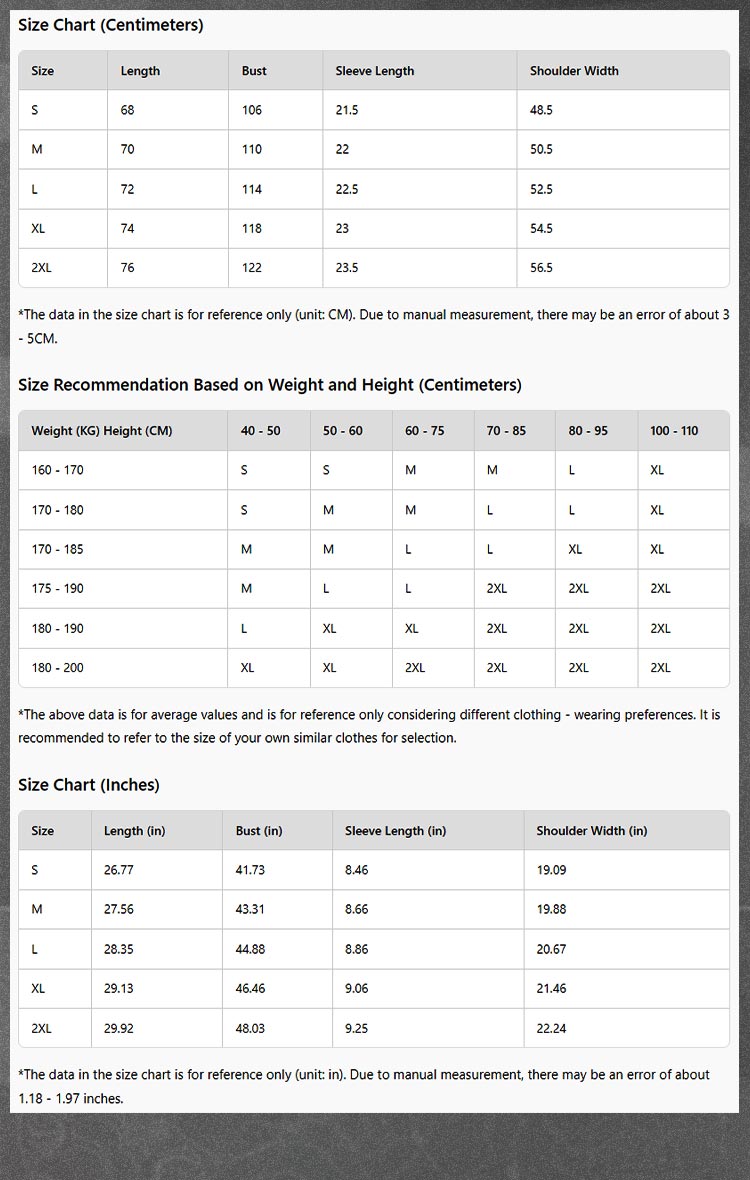The image size is (750, 1180).
Task: Click the '40 - 50' weight column header
Action: tap(260, 431)
